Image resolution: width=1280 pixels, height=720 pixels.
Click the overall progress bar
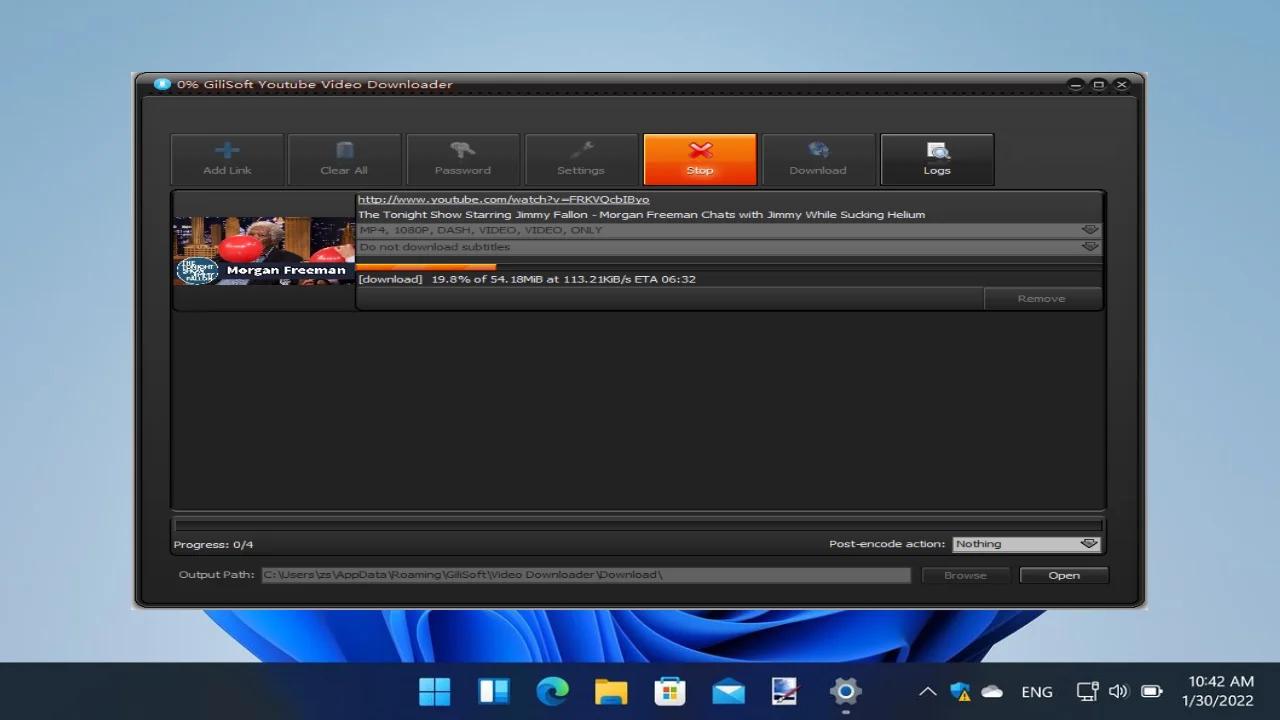638,525
